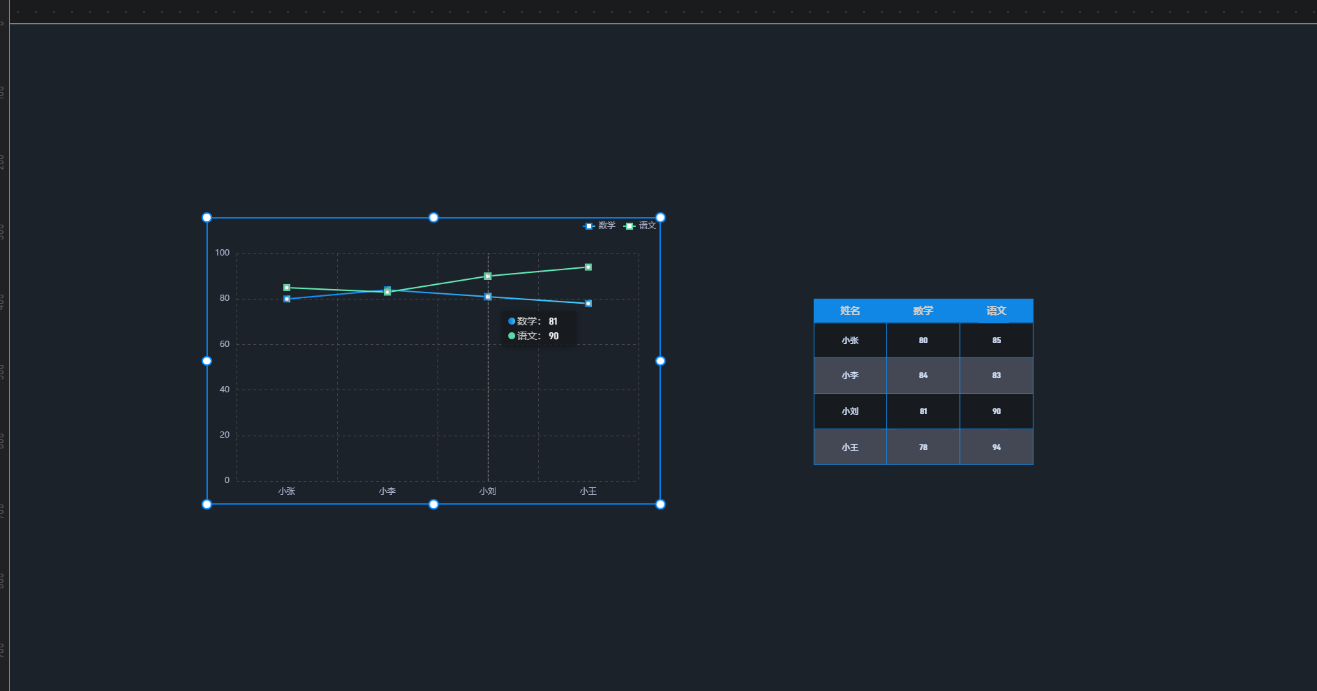This screenshot has width=1317, height=691.
Task: Click the 语文 data point for 小王
Action: pyautogui.click(x=588, y=267)
